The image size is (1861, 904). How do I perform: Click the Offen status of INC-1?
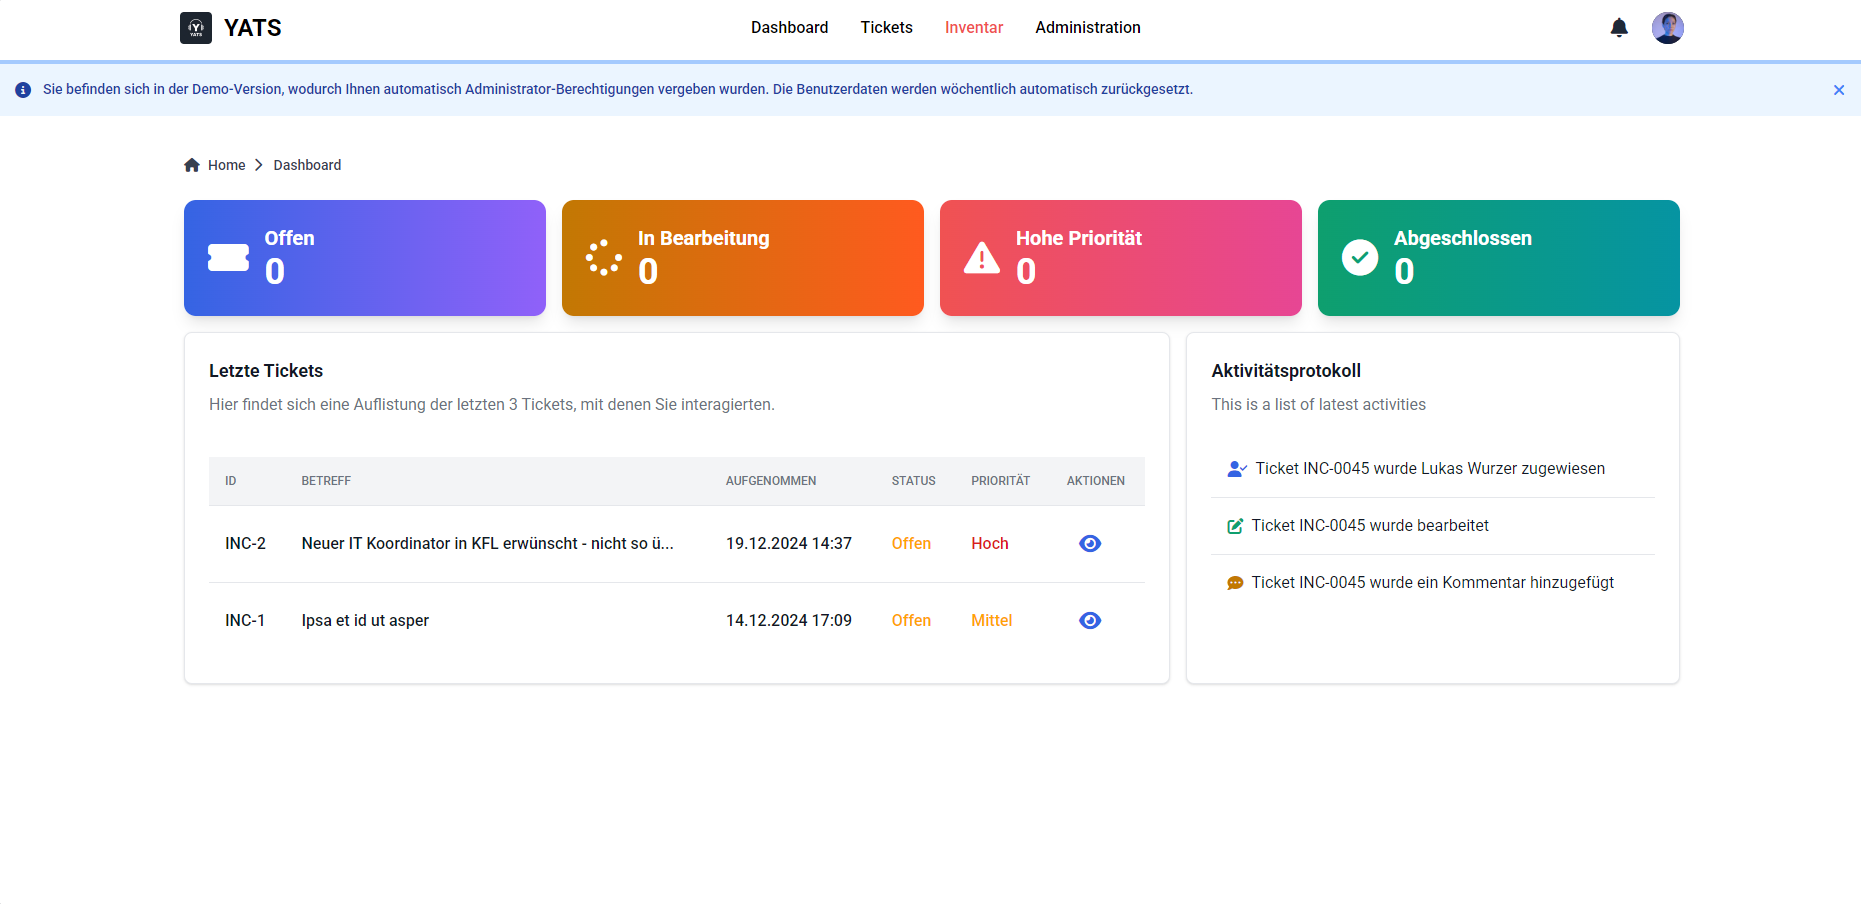point(911,621)
